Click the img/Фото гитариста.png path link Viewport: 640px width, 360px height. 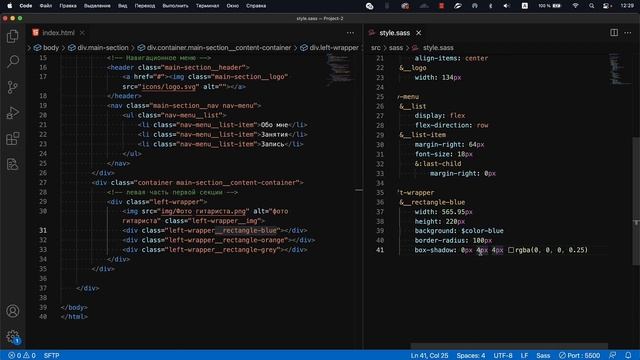point(204,211)
